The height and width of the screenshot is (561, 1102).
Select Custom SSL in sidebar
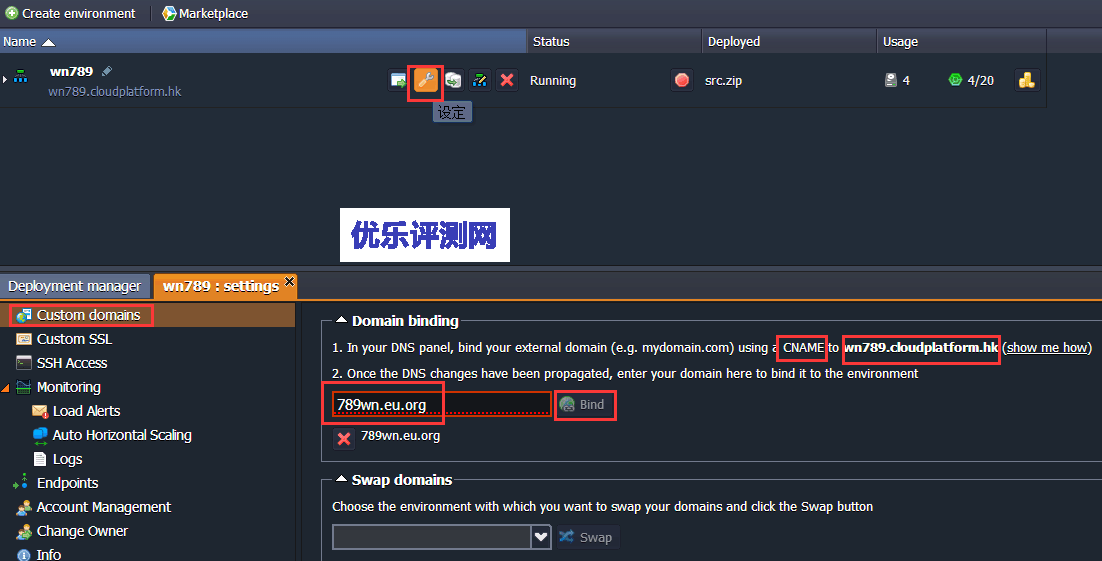74,339
